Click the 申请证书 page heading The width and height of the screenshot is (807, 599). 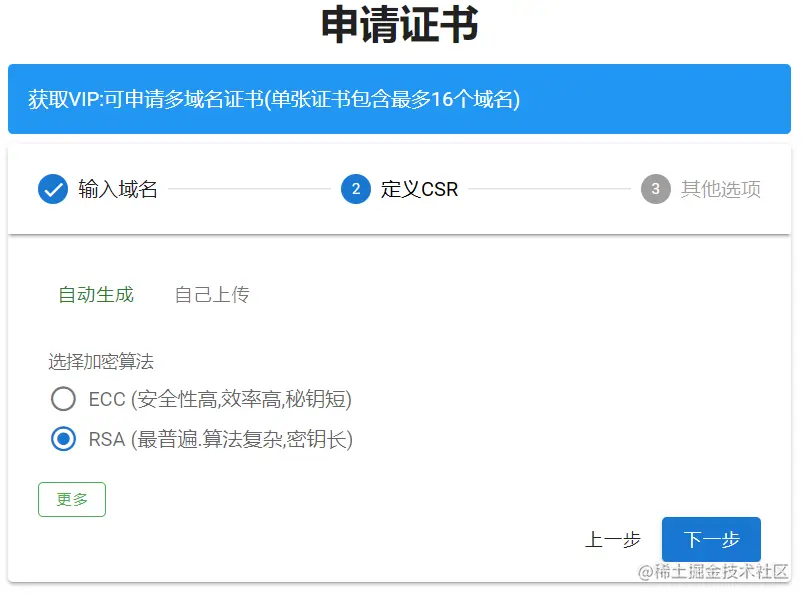tap(400, 24)
